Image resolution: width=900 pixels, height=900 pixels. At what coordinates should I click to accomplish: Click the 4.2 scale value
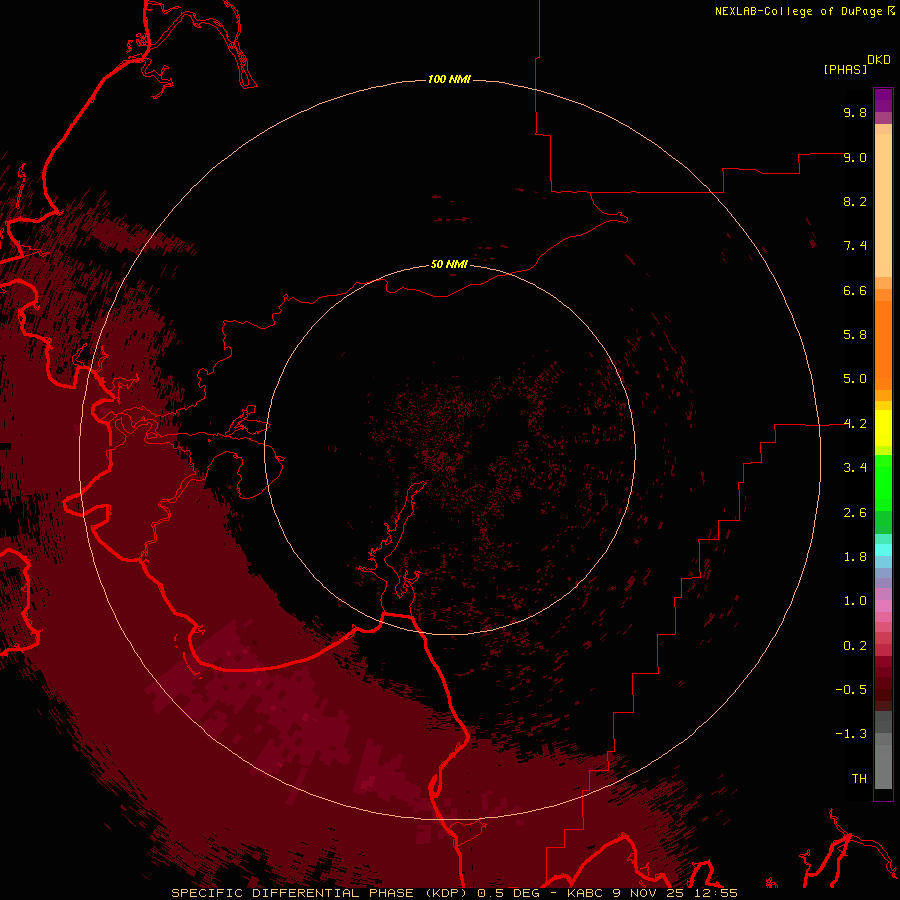855,424
